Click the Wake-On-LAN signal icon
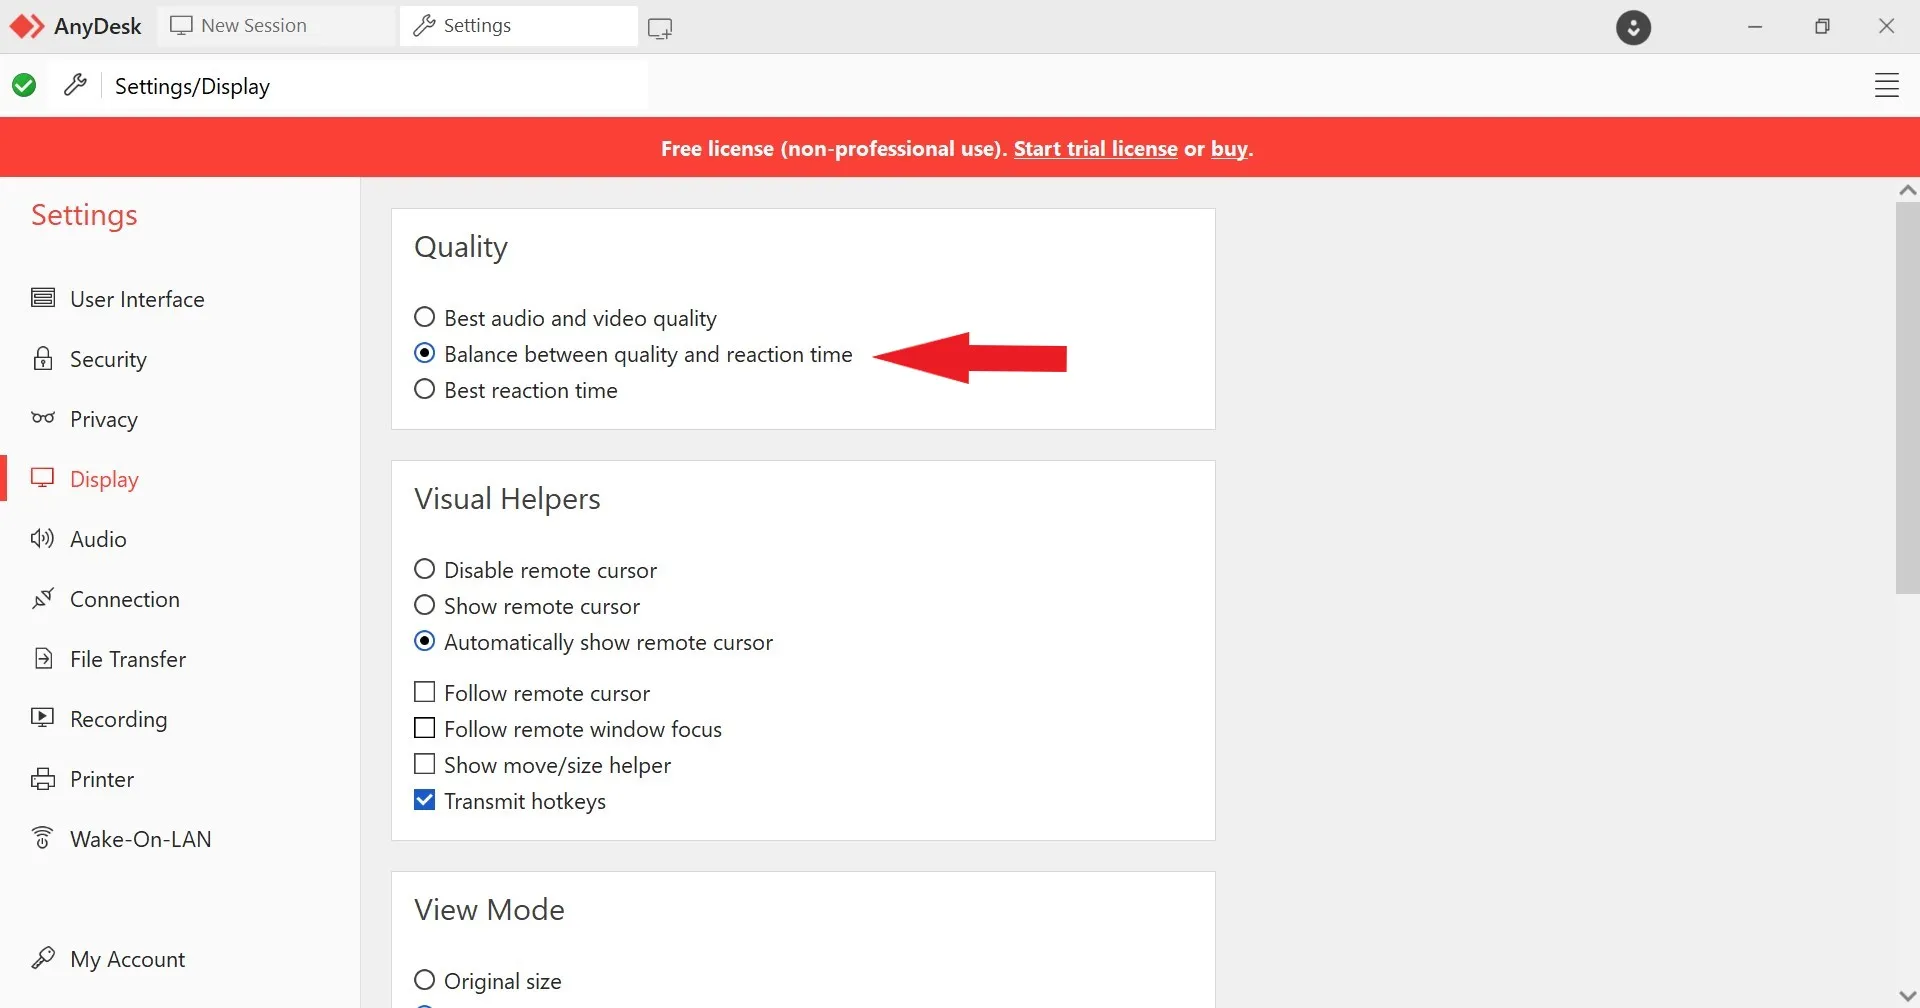This screenshot has height=1008, width=1920. (43, 838)
